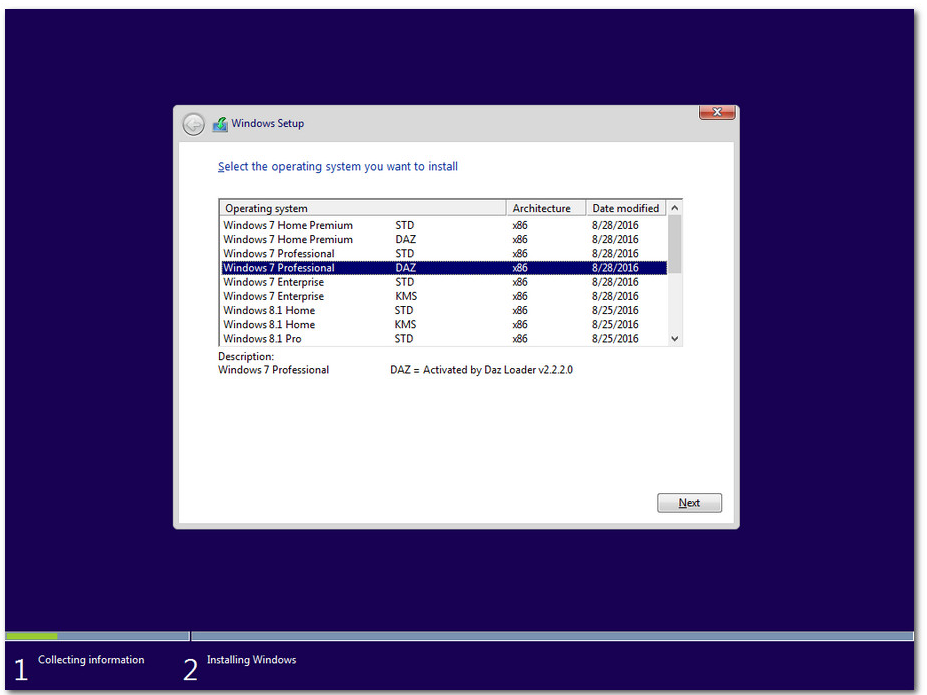Click the 'Collecting information' step label
This screenshot has width=927, height=695.
[x=91, y=660]
